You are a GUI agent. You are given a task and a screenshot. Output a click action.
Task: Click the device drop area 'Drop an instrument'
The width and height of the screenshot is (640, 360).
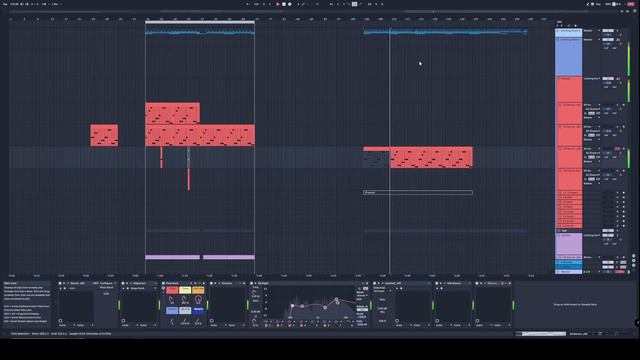[x=574, y=304]
